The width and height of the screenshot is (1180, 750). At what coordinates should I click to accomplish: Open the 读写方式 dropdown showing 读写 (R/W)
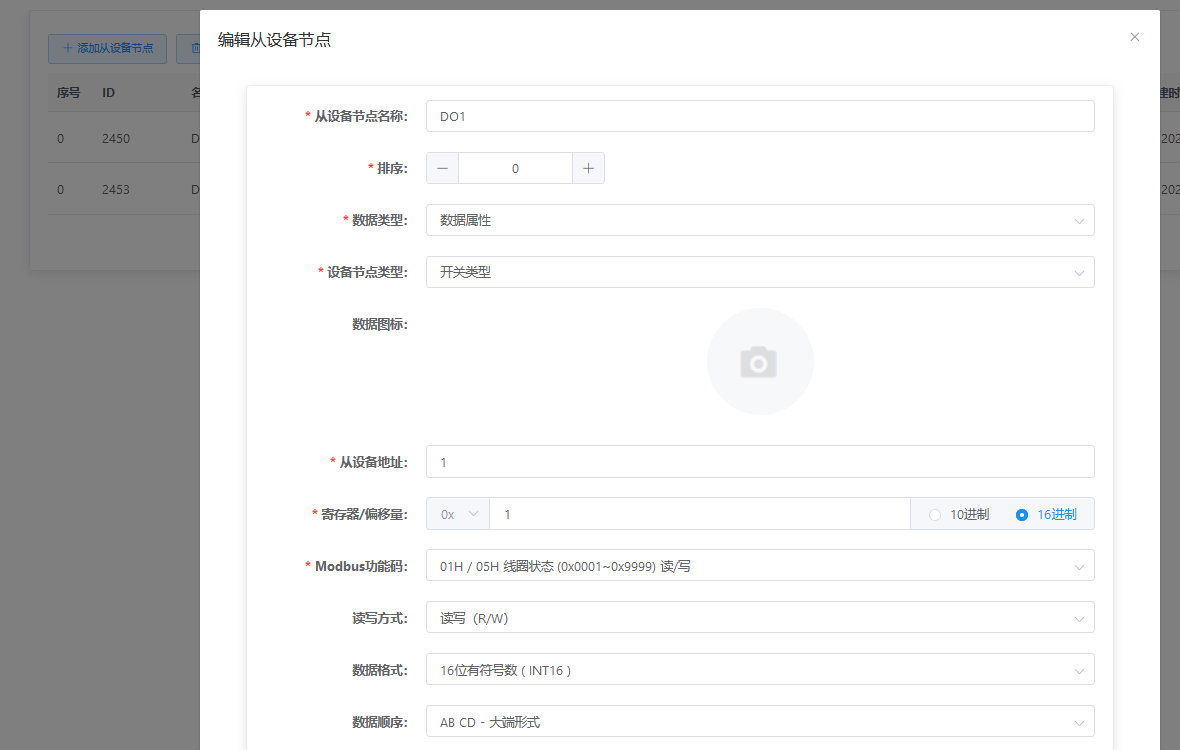tap(760, 617)
